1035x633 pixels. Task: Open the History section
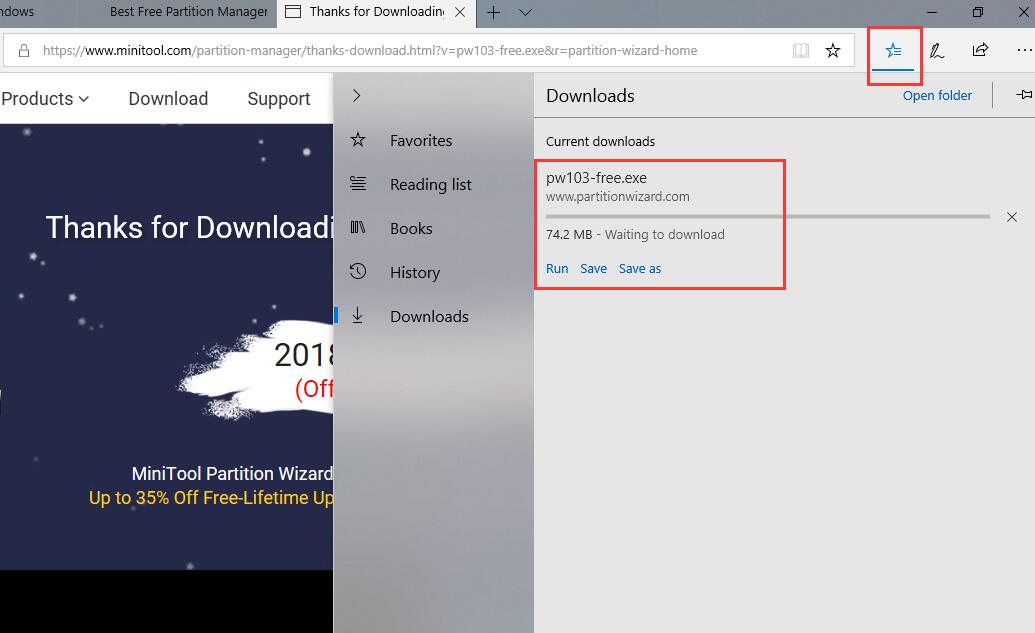(x=414, y=273)
